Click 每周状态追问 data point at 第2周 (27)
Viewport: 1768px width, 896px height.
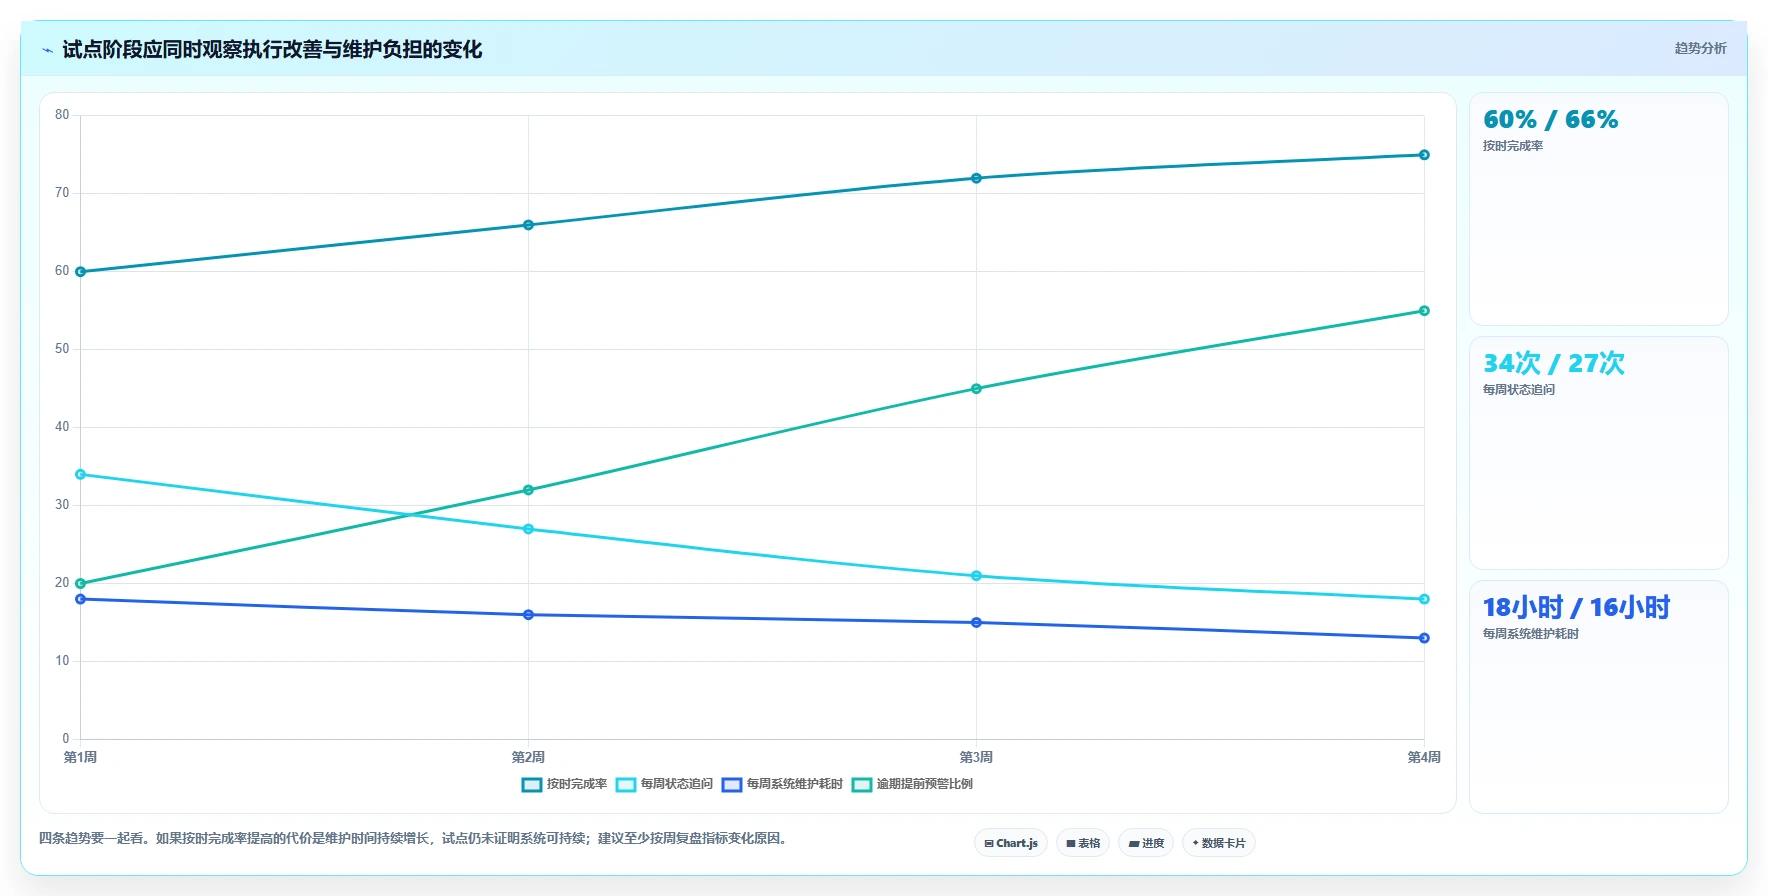coord(529,529)
